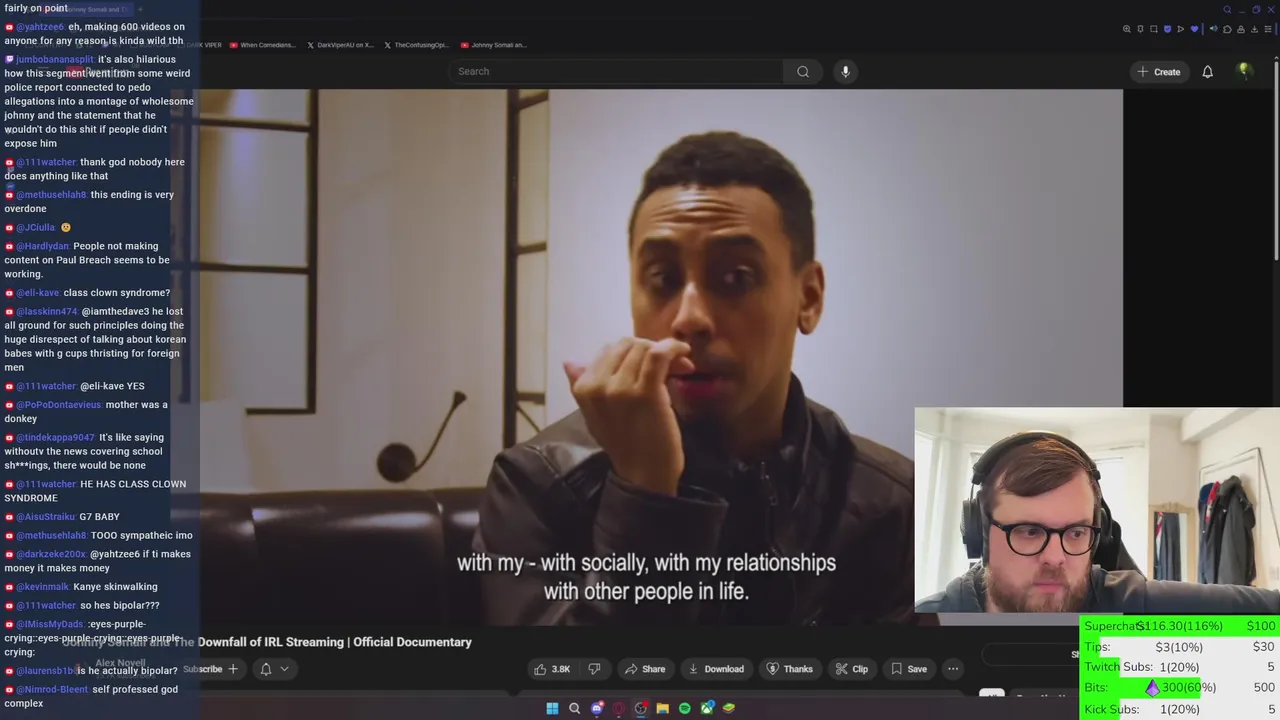The image size is (1280, 720).
Task: Click the browser send/play arrow icon
Action: tap(1181, 29)
